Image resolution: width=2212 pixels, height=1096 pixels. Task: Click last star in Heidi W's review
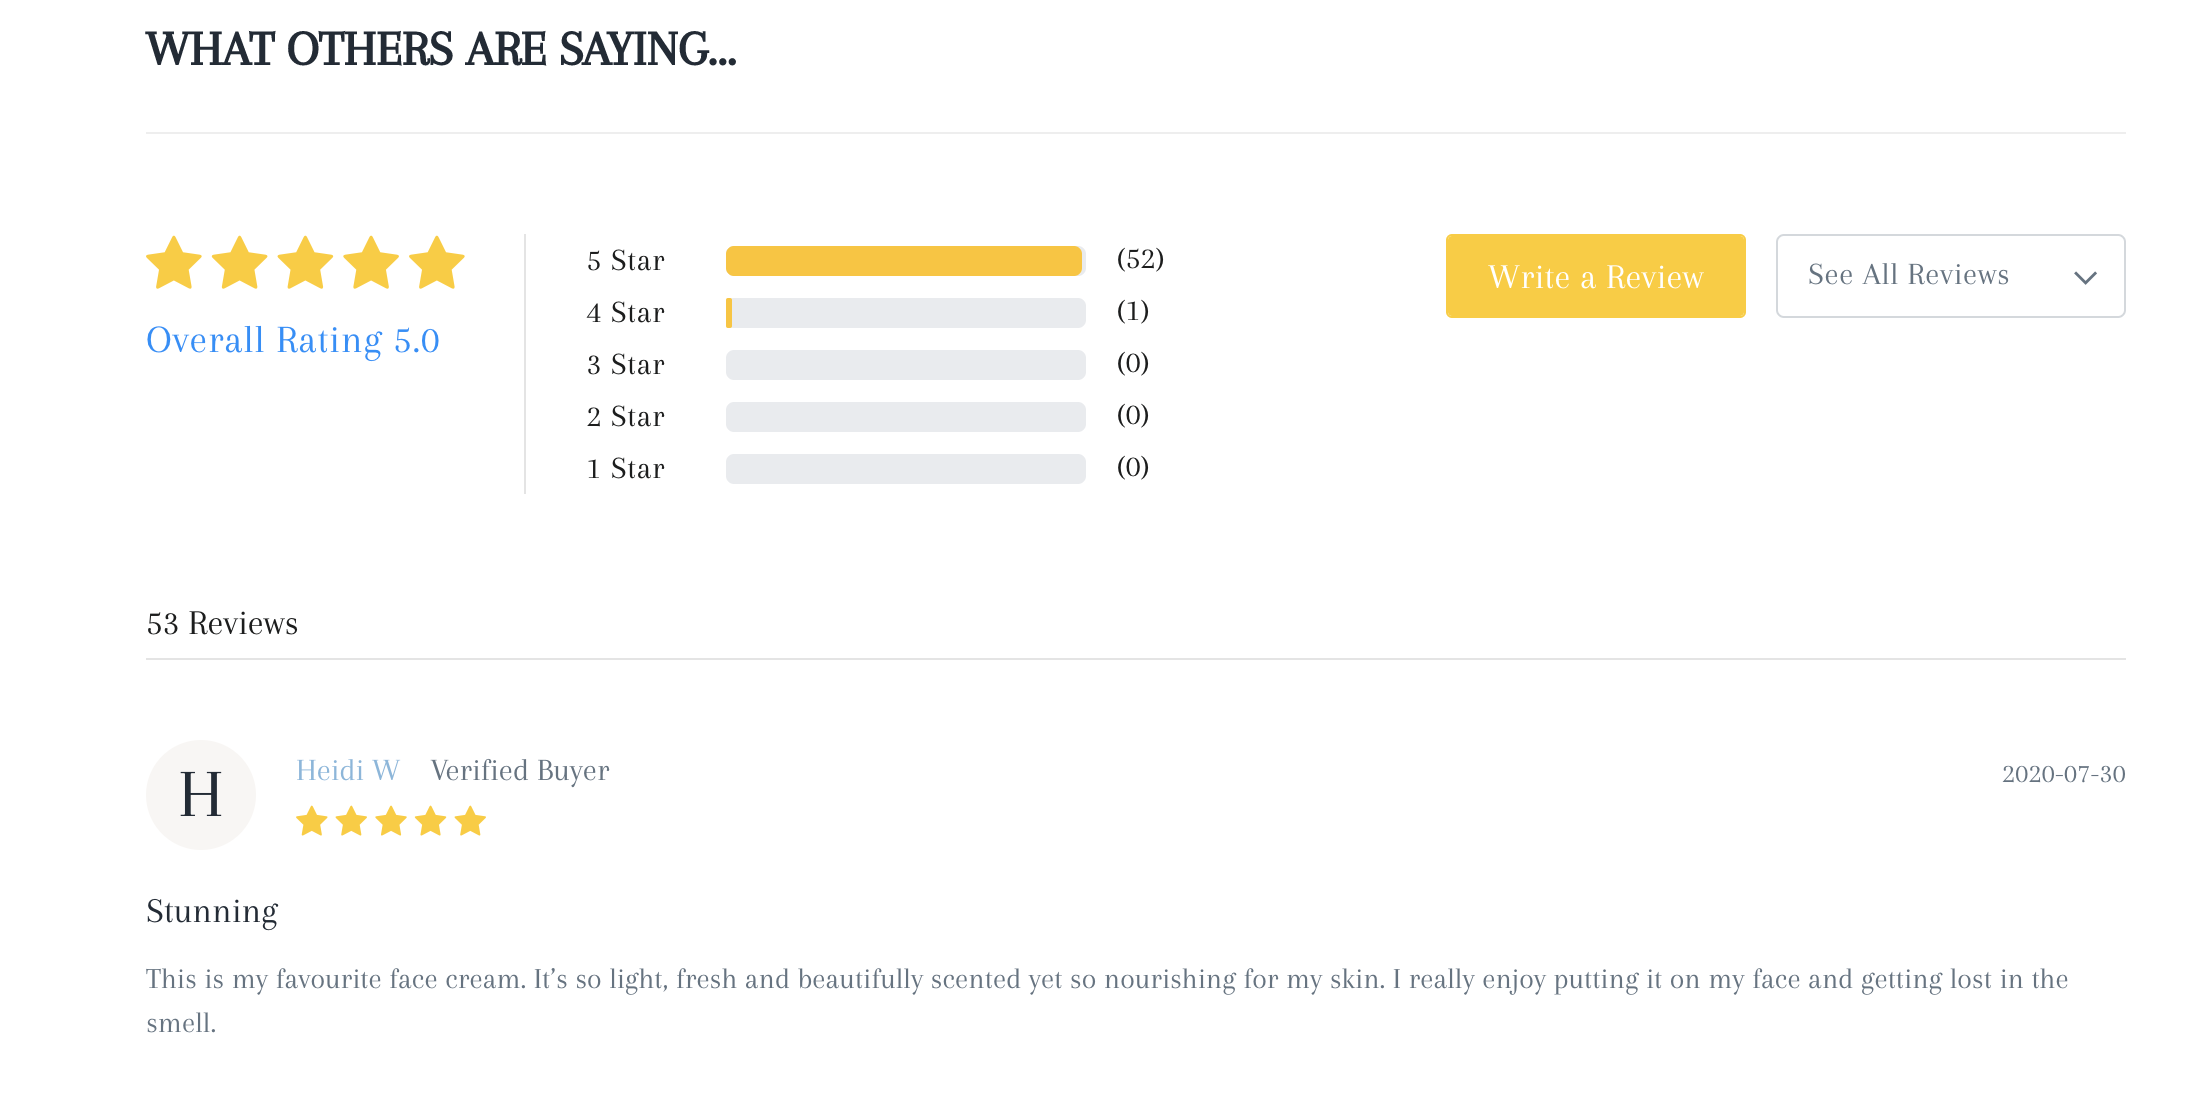click(x=470, y=822)
